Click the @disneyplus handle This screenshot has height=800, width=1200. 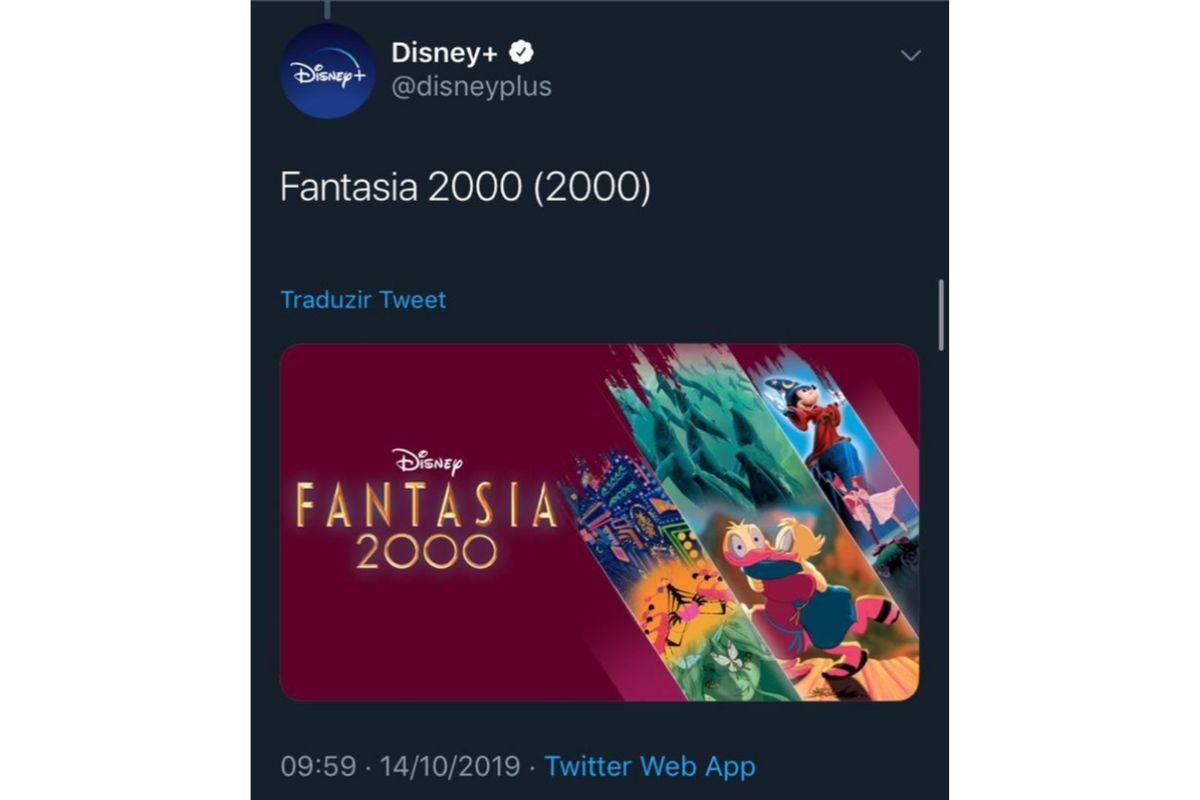point(471,87)
